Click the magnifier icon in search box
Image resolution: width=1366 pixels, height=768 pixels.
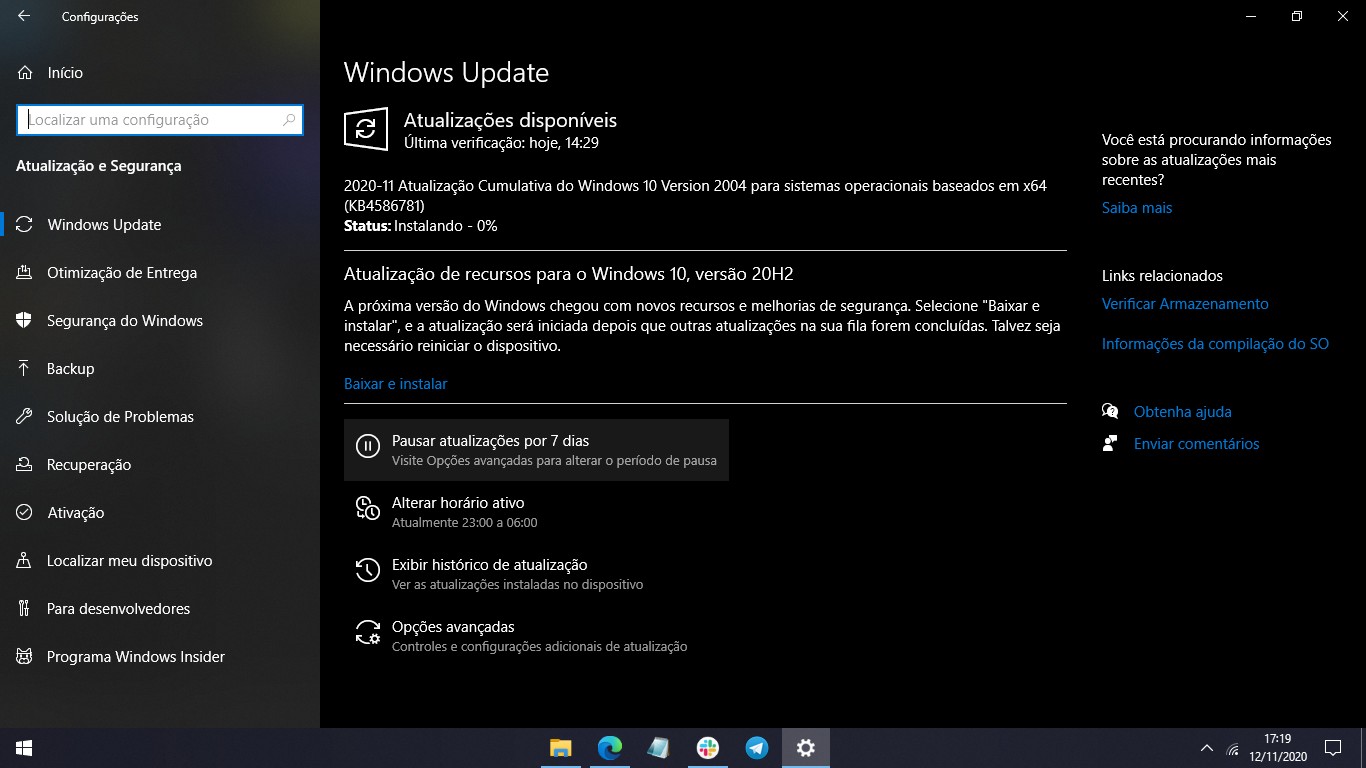[x=289, y=119]
